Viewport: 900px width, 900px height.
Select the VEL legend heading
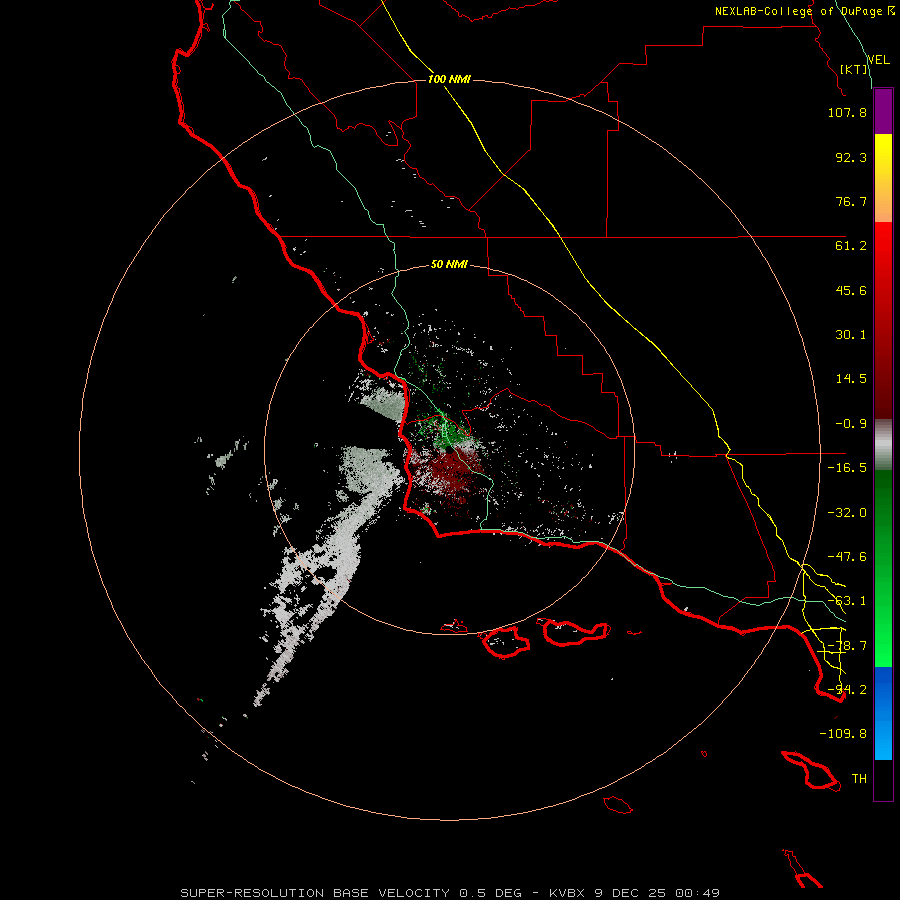(878, 60)
